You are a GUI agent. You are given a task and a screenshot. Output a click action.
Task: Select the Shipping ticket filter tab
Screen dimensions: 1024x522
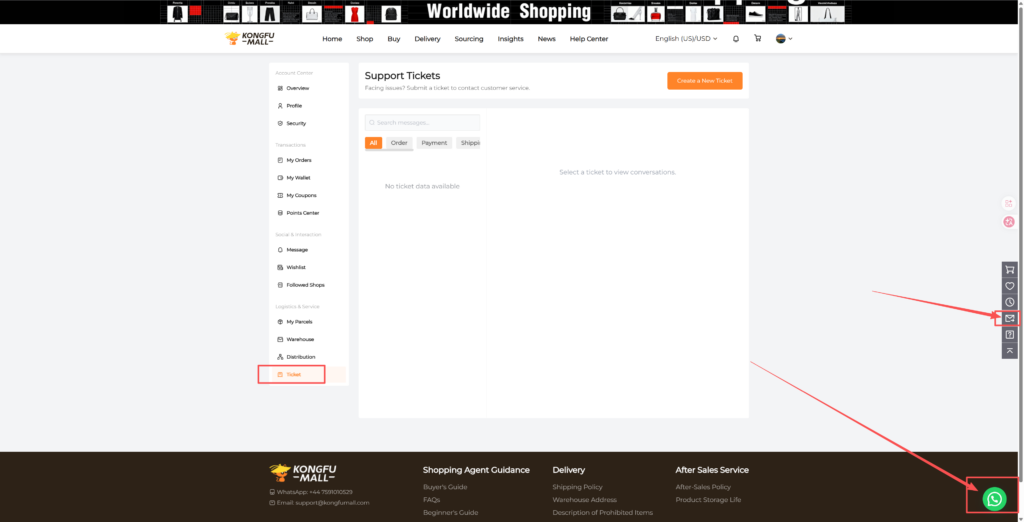468,143
